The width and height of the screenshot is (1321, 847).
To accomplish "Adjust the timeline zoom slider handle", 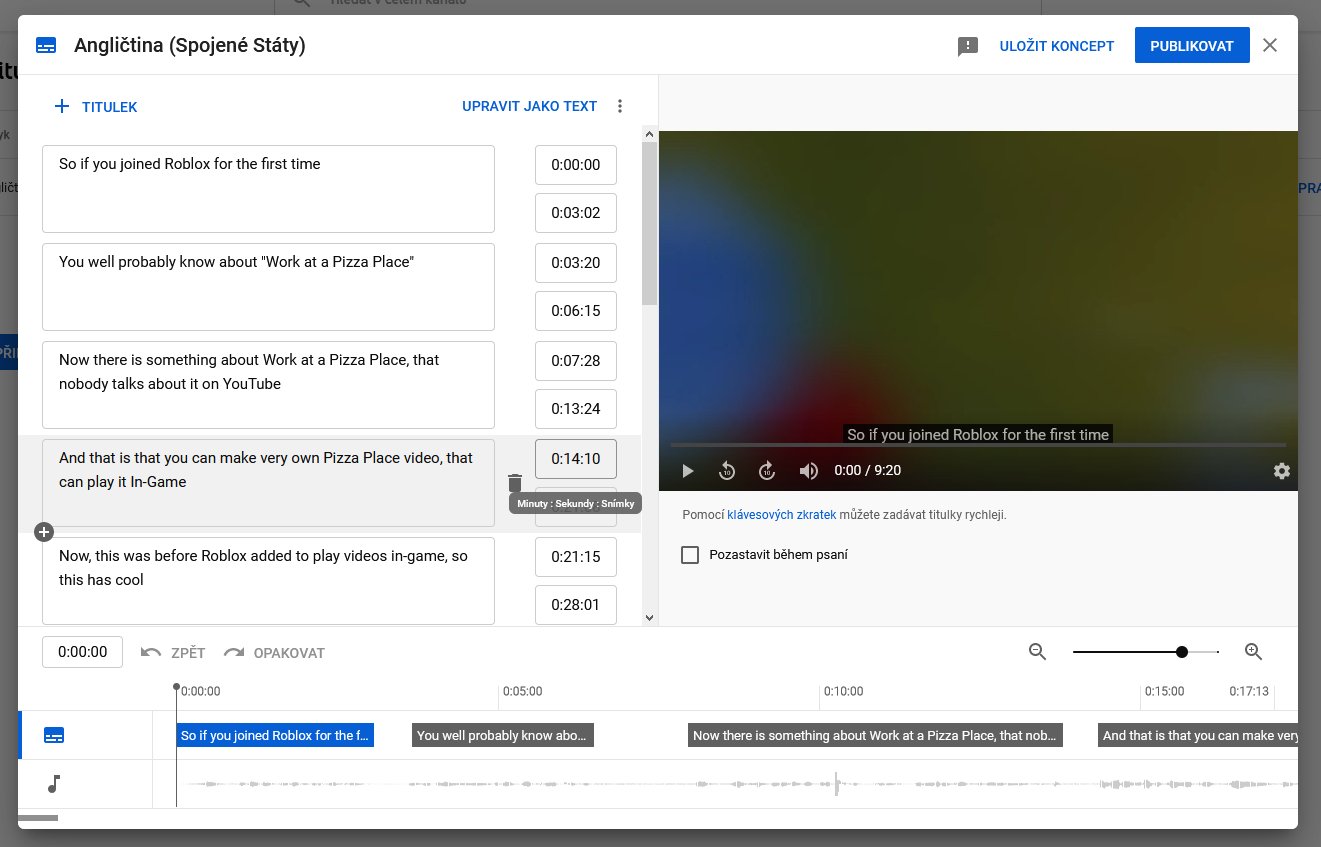I will tap(1182, 652).
